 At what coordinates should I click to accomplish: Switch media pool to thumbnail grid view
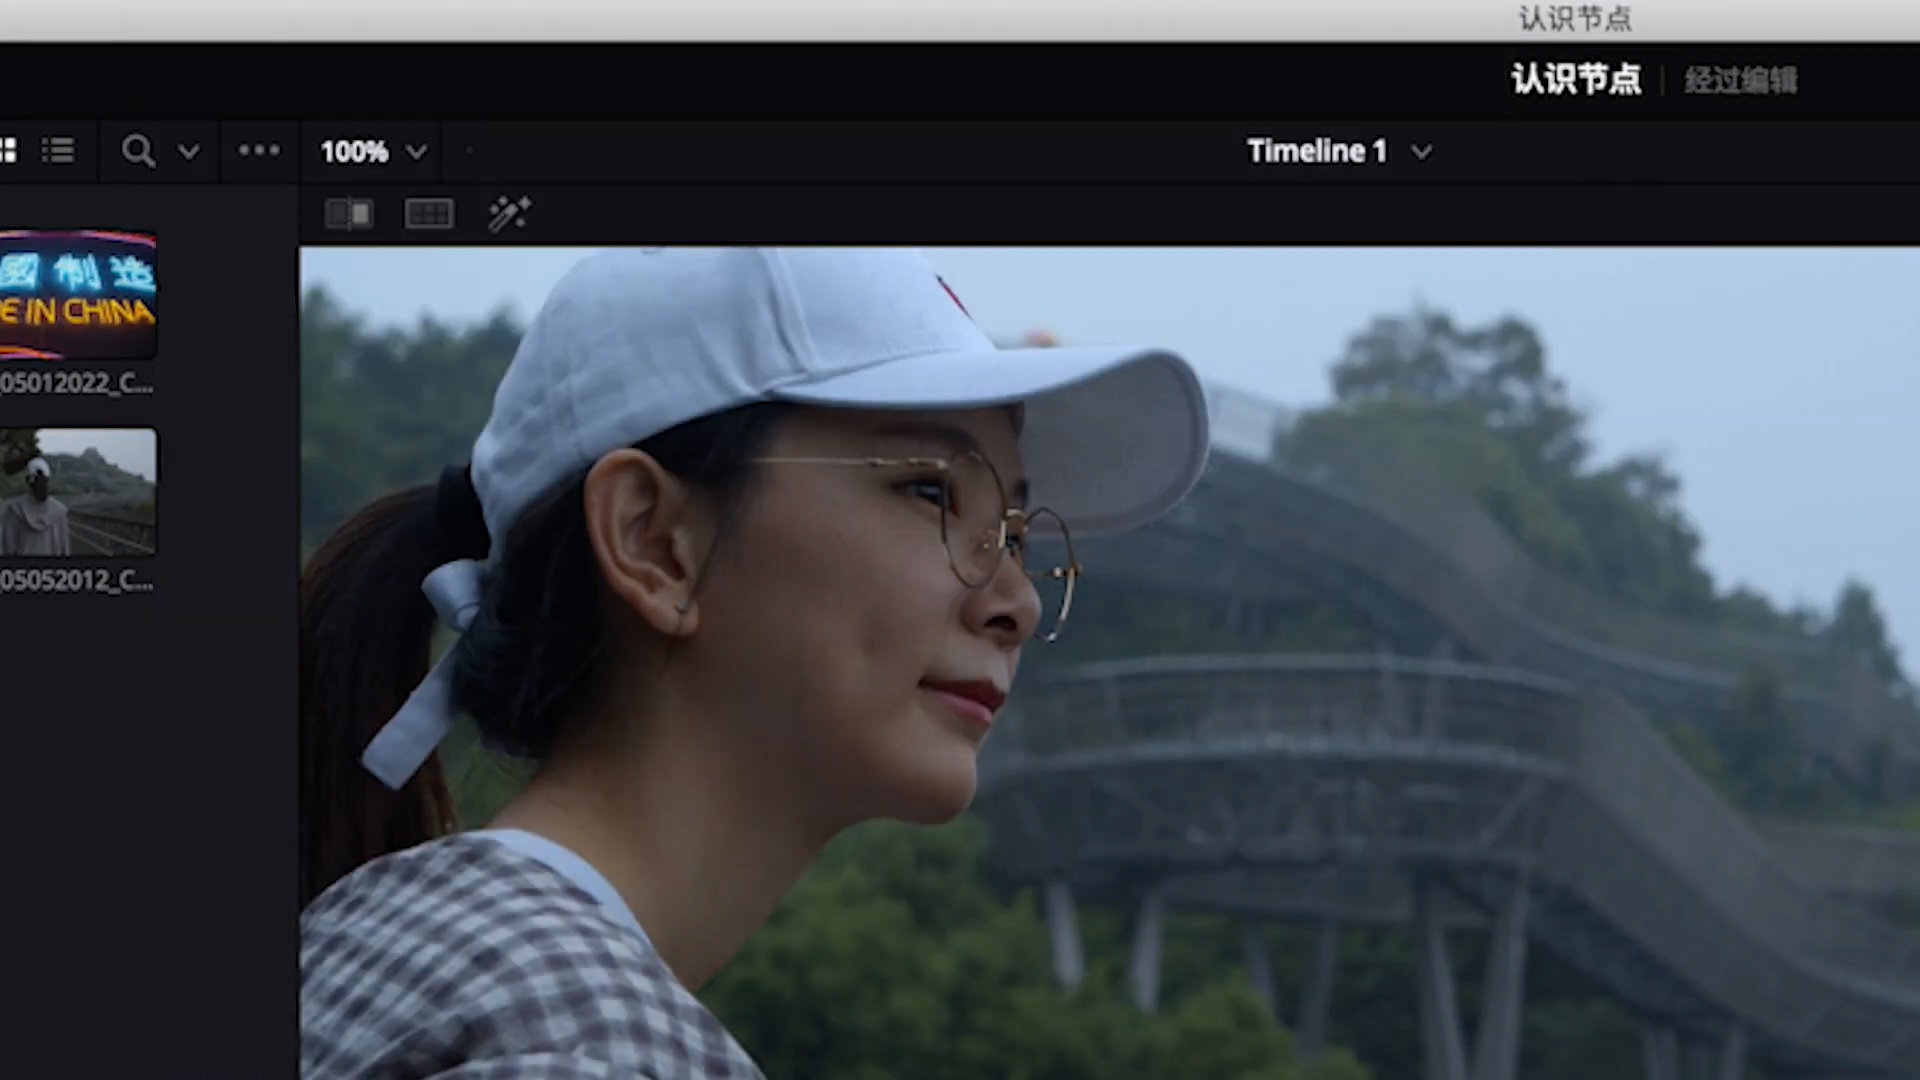coord(8,151)
